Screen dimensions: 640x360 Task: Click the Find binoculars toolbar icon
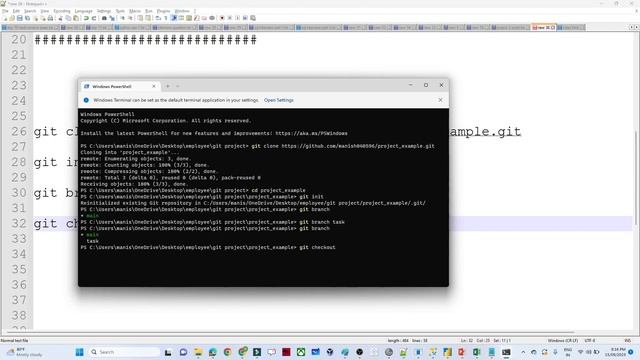[104, 18]
